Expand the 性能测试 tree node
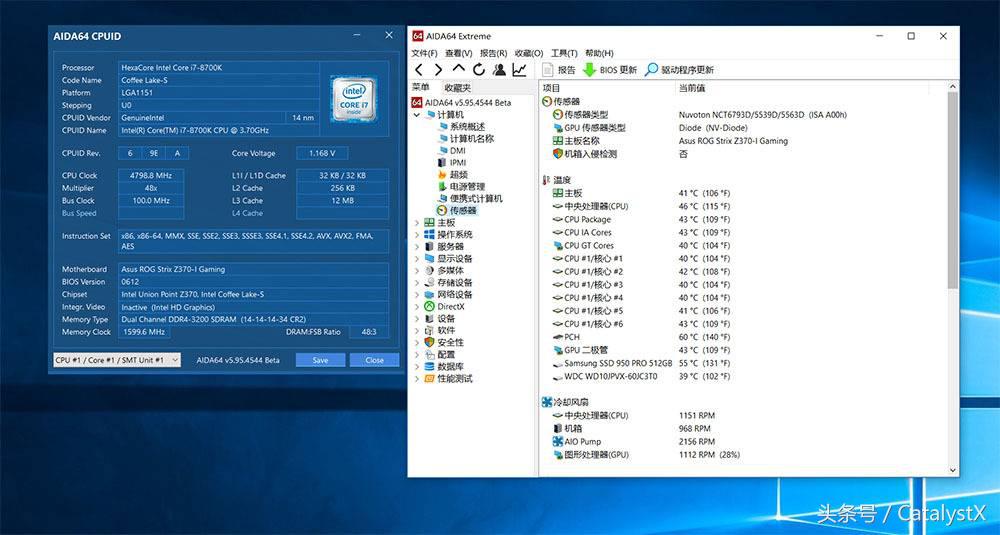This screenshot has width=1000, height=535. coord(417,379)
